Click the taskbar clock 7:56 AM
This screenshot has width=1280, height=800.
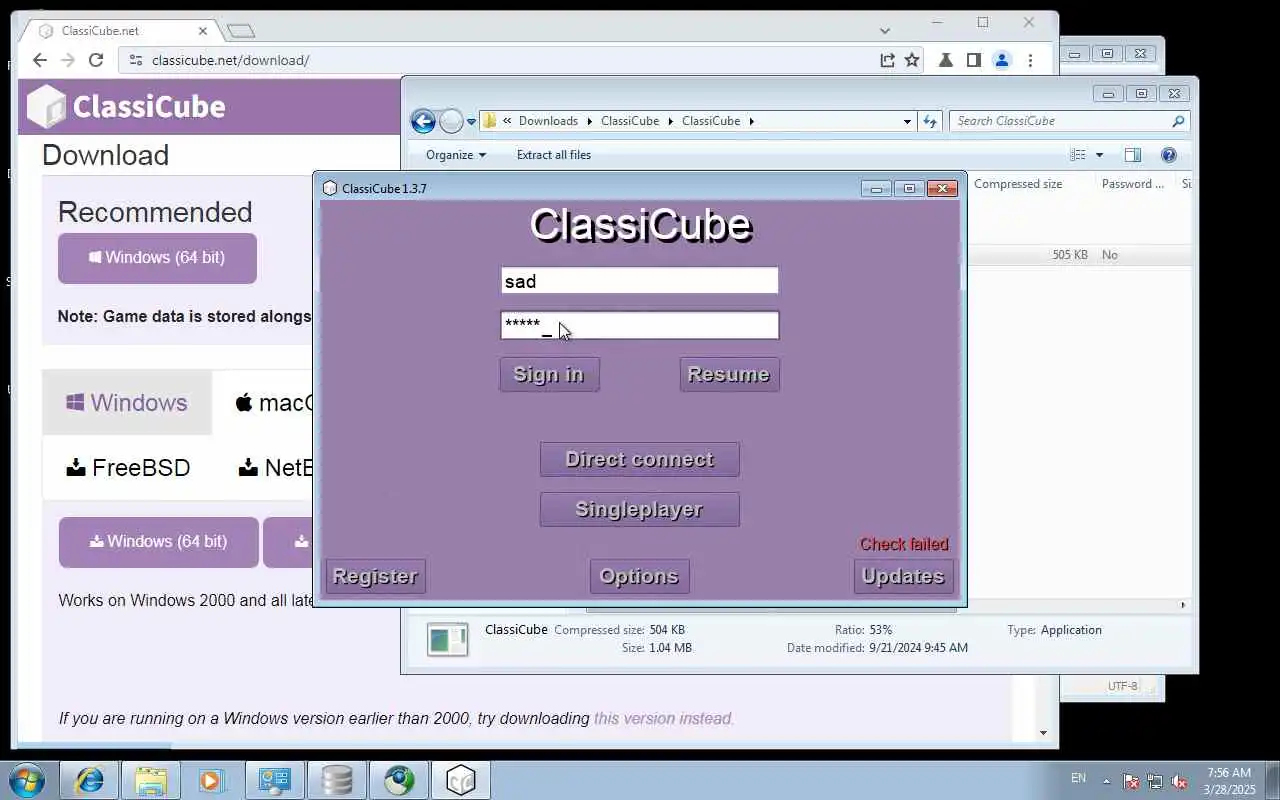click(1229, 773)
